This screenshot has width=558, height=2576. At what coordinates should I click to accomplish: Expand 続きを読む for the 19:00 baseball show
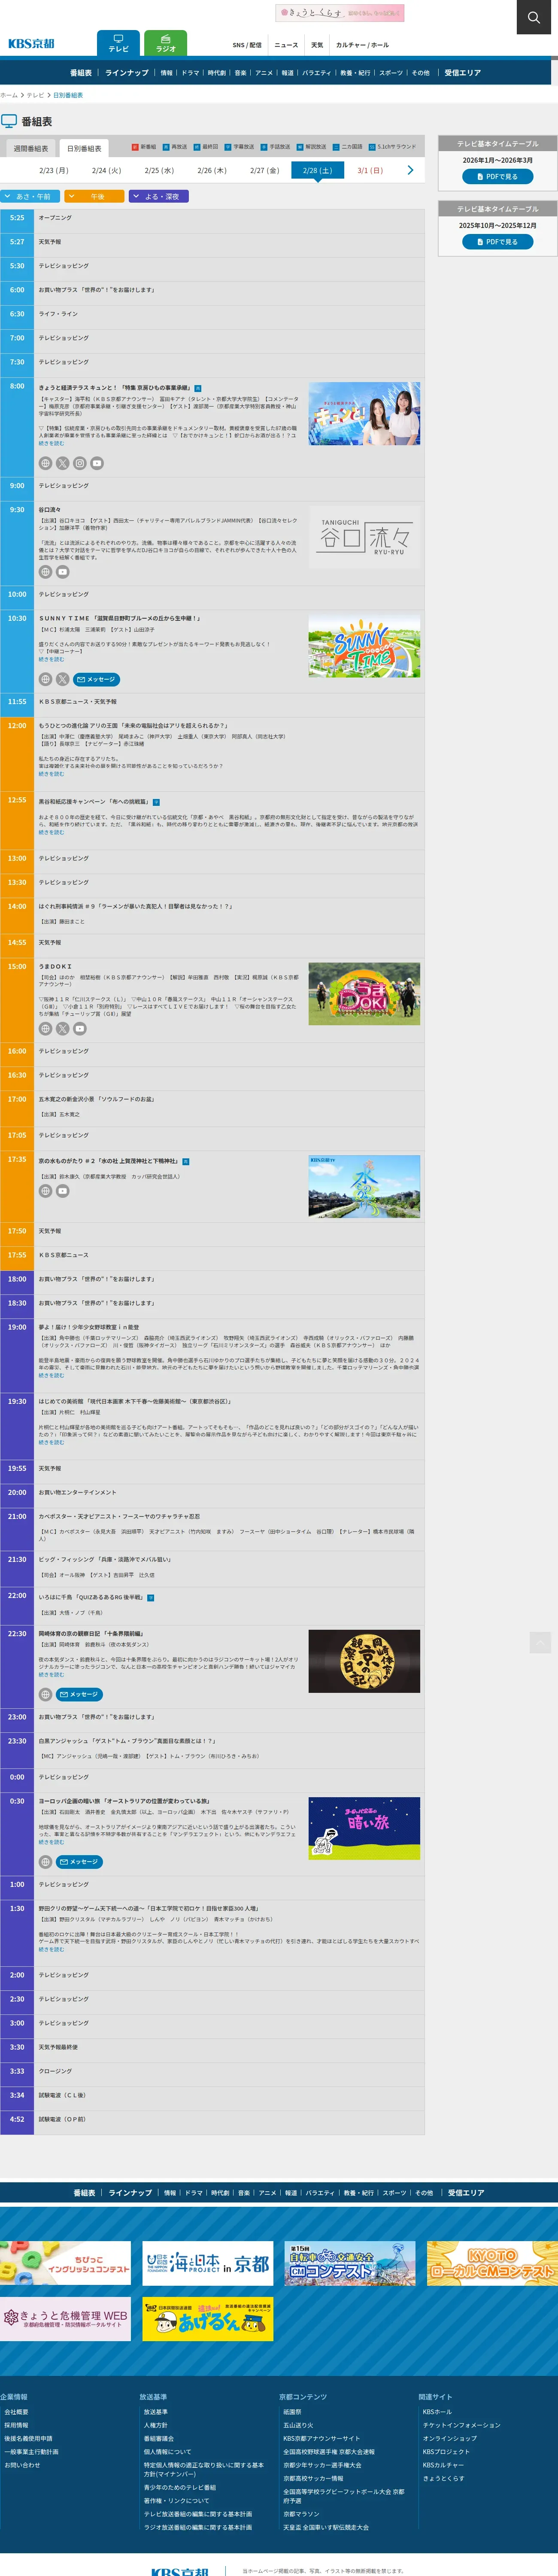tap(51, 1375)
